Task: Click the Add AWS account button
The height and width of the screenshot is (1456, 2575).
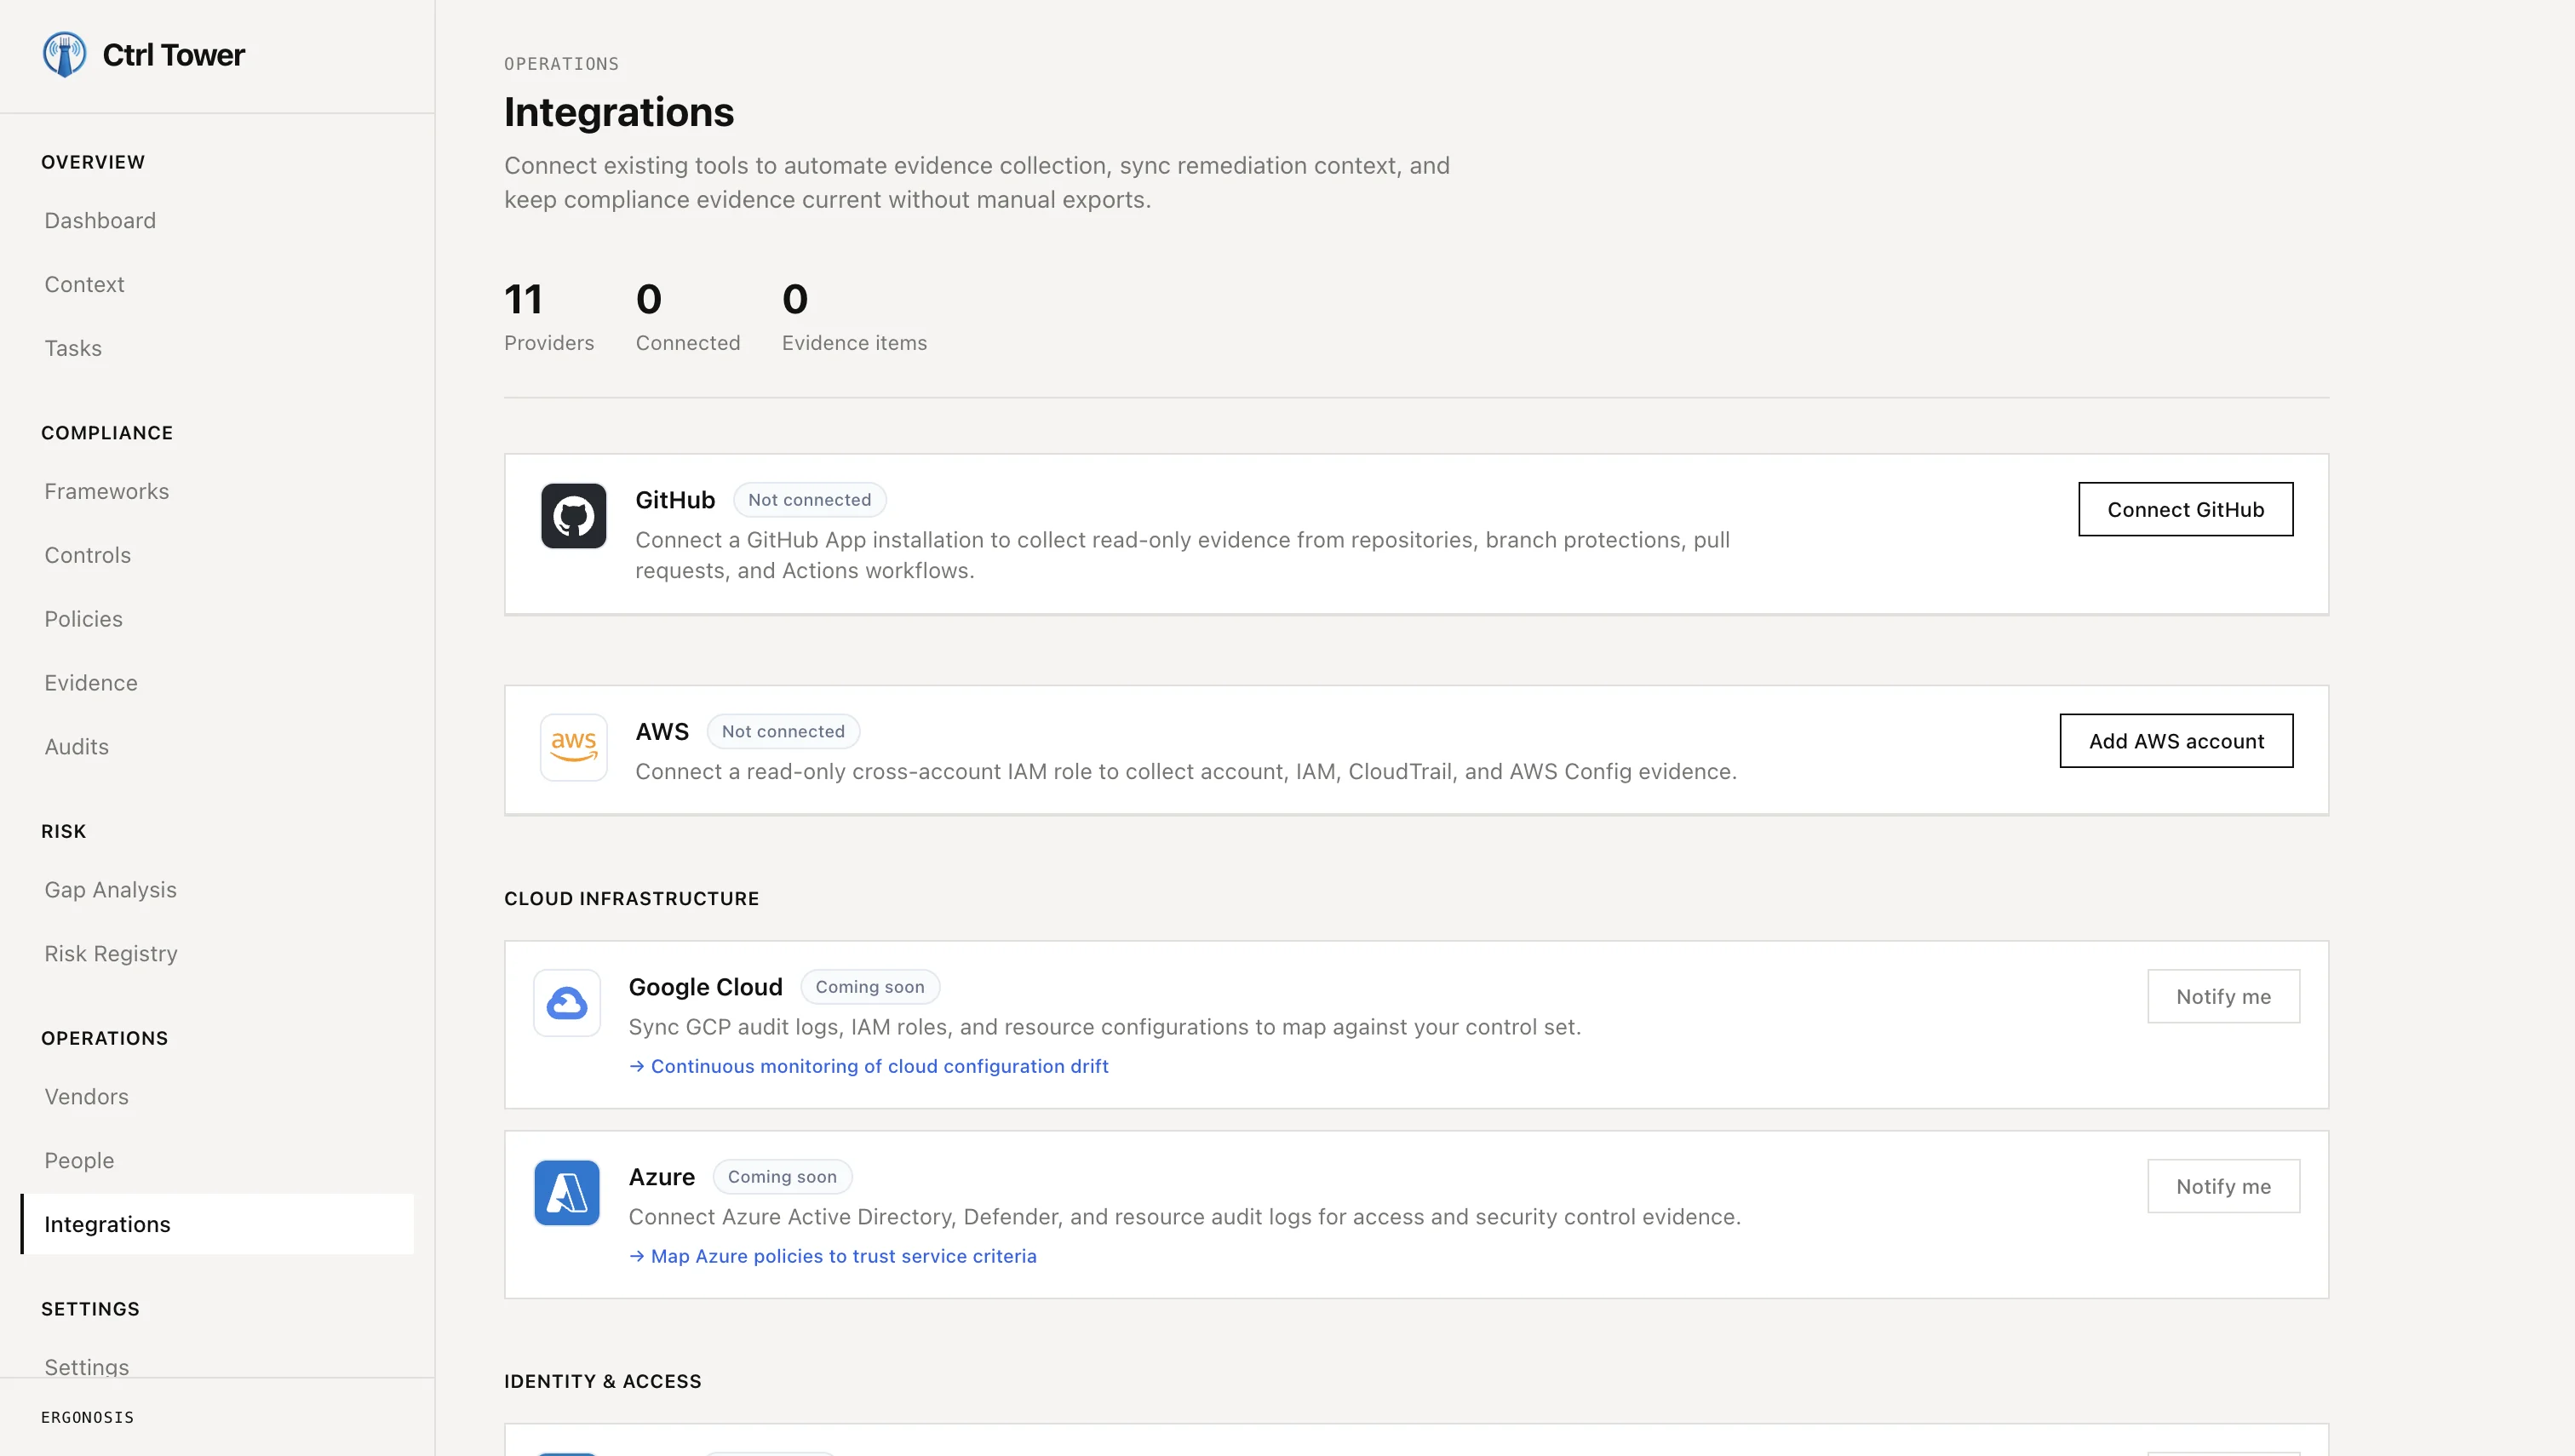Action: (2176, 741)
